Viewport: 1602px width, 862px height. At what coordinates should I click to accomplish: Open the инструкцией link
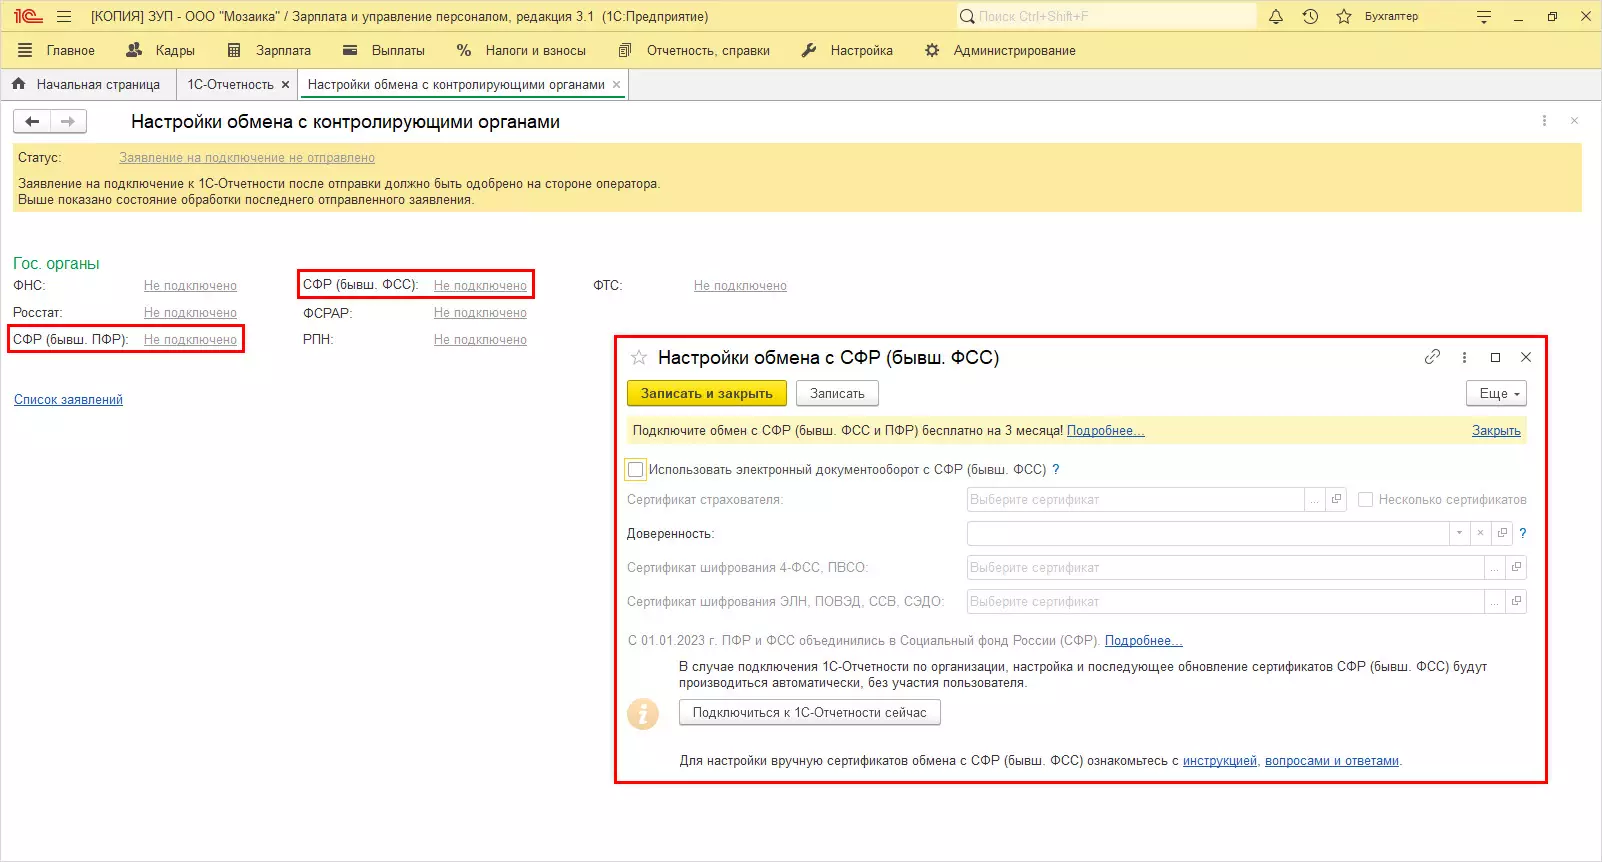tap(1220, 761)
